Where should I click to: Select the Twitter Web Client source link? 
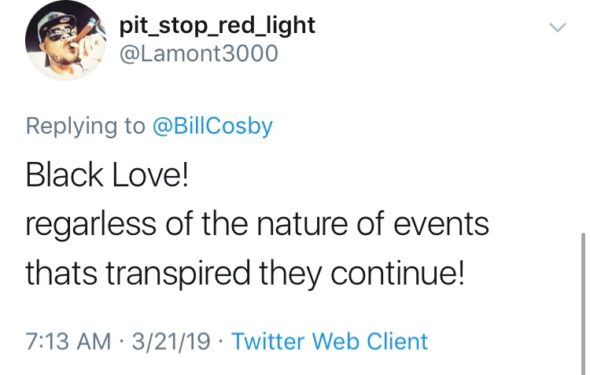pos(330,341)
